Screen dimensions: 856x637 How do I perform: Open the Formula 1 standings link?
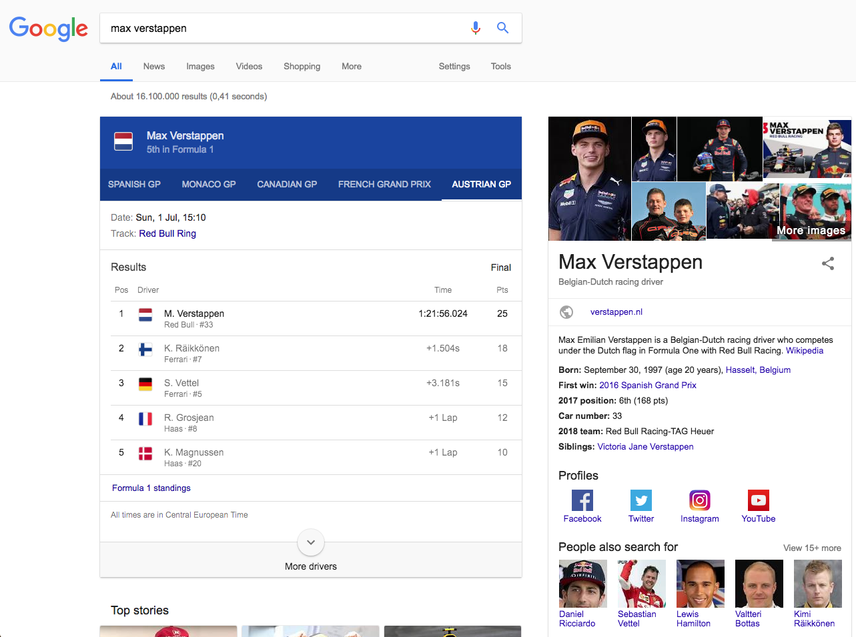151,488
